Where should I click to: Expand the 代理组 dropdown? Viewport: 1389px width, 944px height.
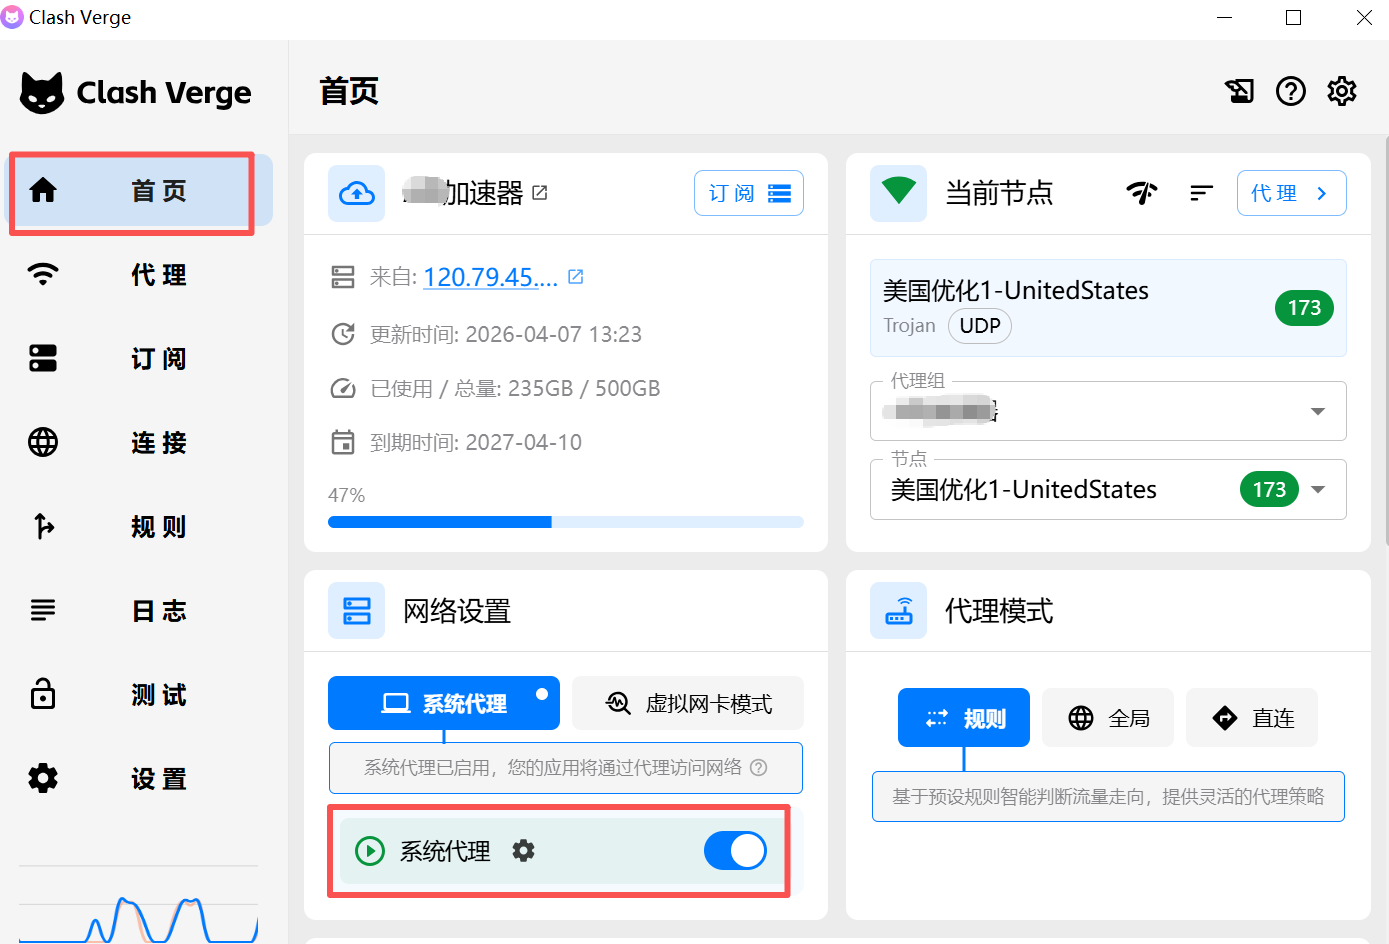1317,411
